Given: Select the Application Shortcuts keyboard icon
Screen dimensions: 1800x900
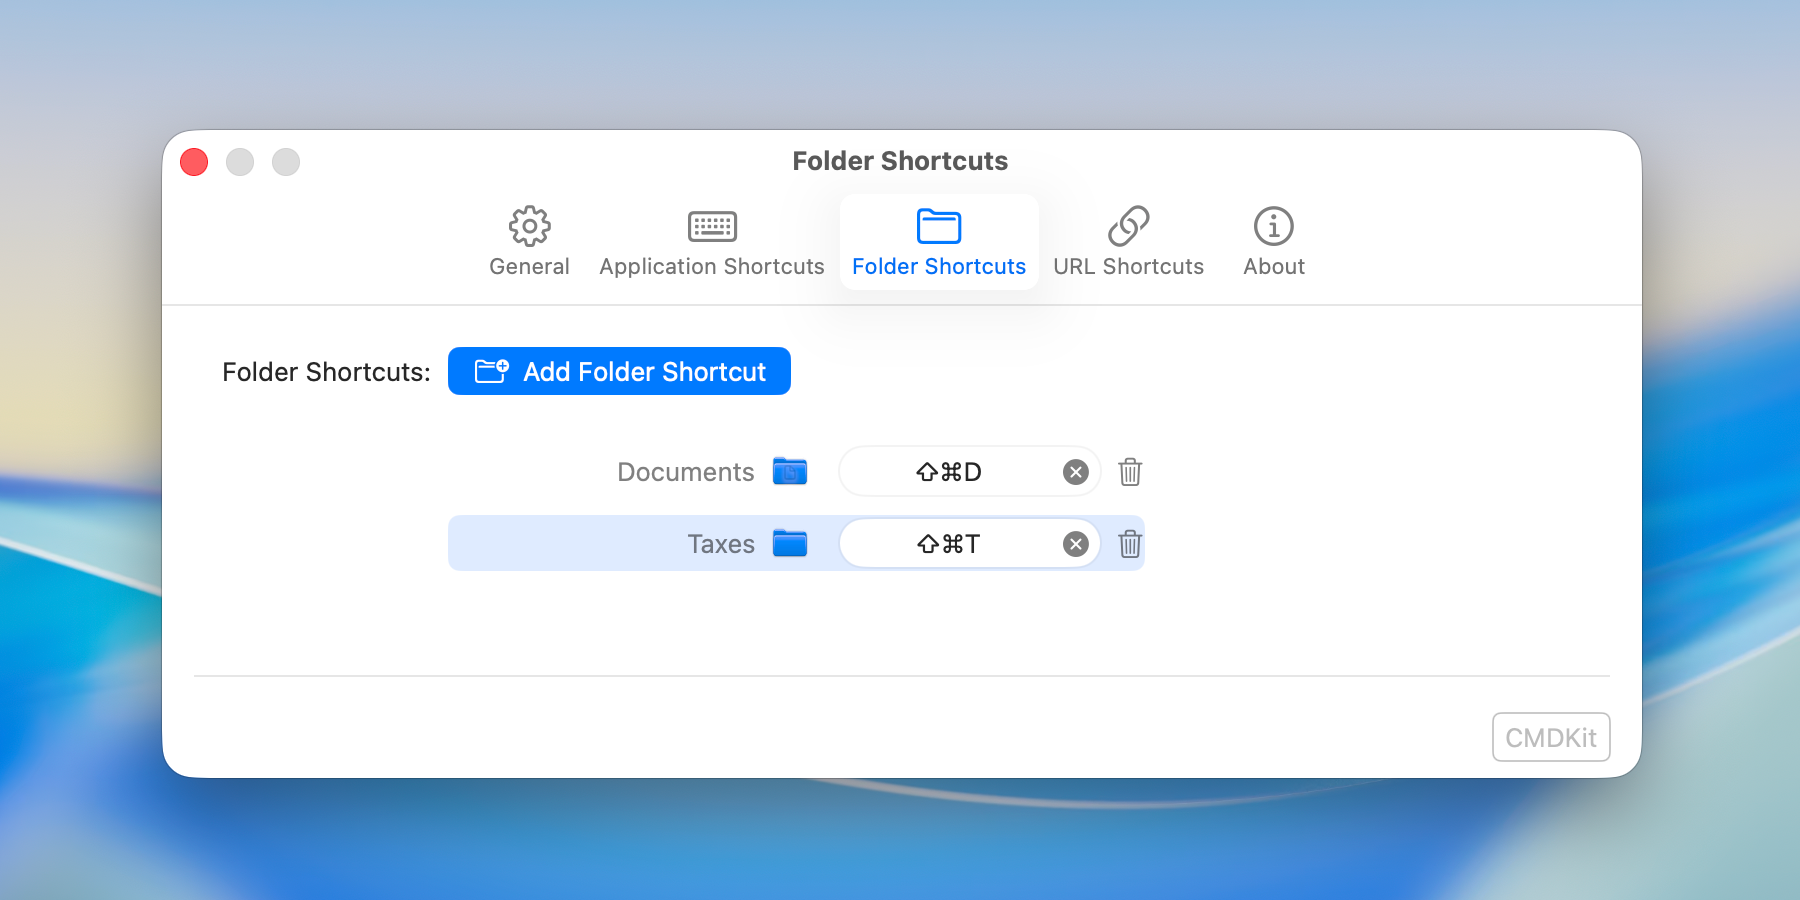Looking at the screenshot, I should (x=711, y=227).
